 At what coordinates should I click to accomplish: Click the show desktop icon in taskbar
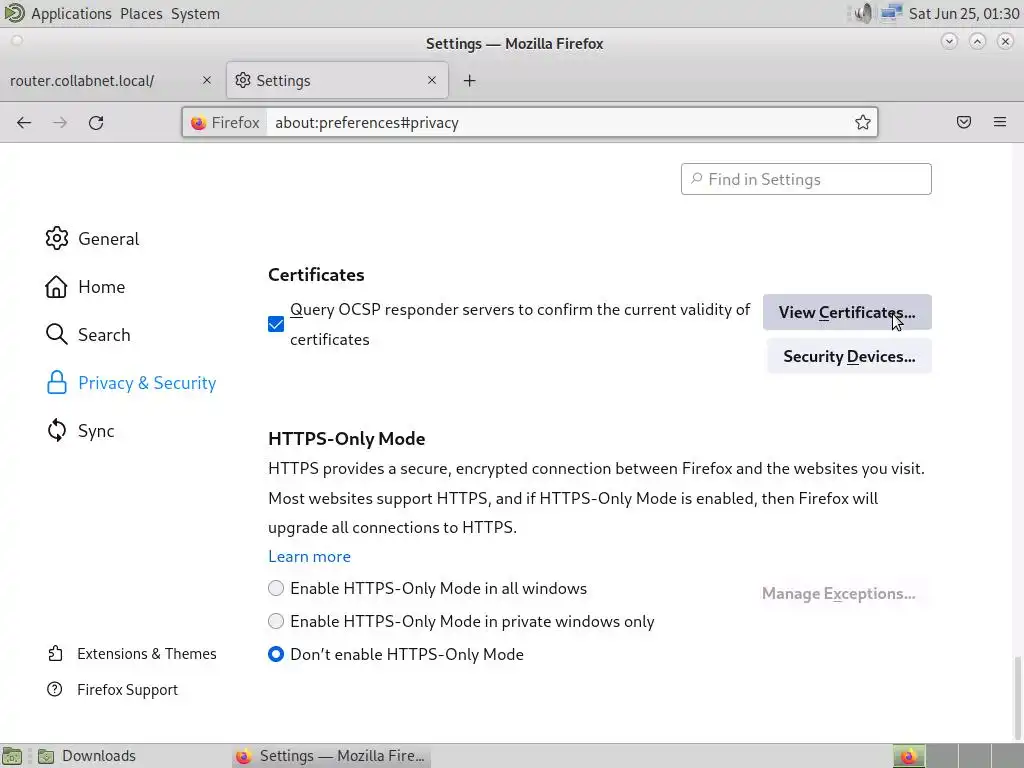[12, 756]
